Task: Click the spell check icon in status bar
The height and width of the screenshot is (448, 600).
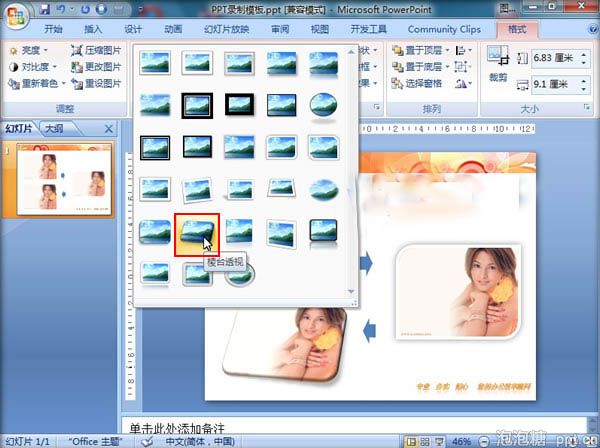Action: coord(147,441)
